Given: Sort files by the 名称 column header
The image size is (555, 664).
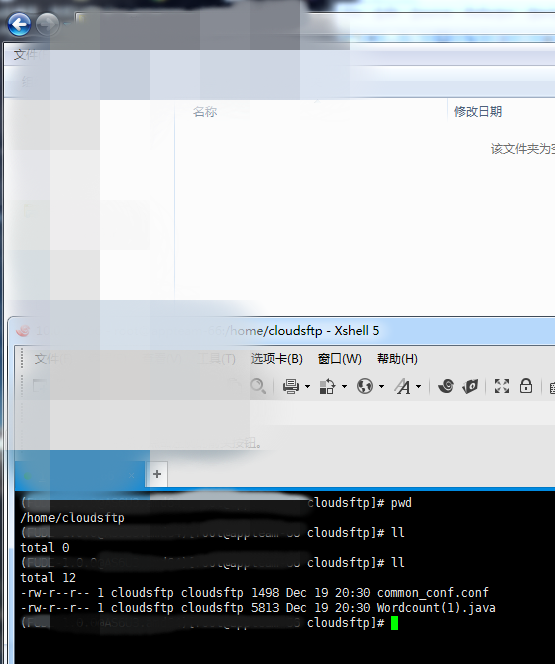Looking at the screenshot, I should (205, 112).
